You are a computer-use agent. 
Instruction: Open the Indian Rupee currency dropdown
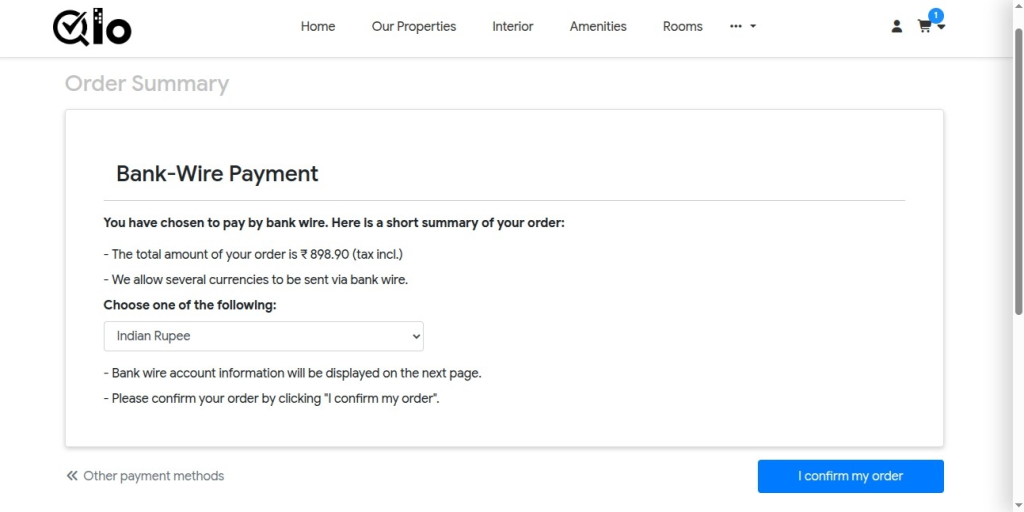[x=263, y=336]
